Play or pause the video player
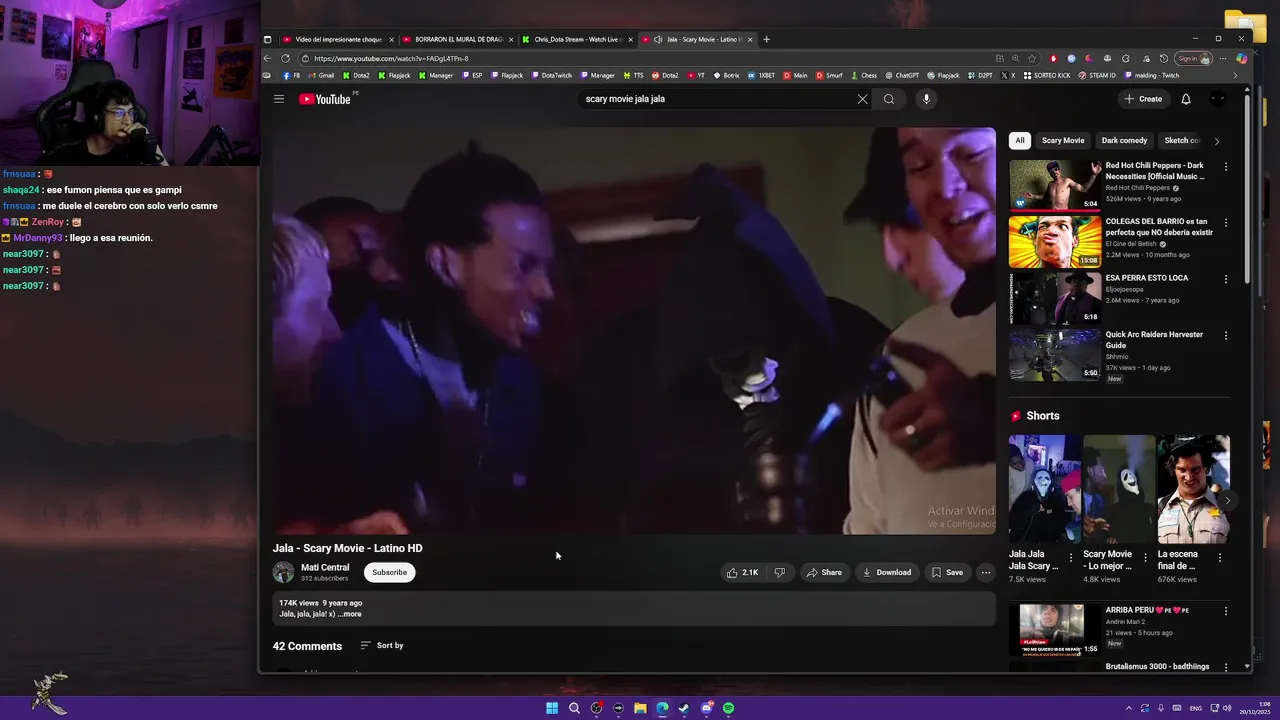 pyautogui.click(x=634, y=331)
